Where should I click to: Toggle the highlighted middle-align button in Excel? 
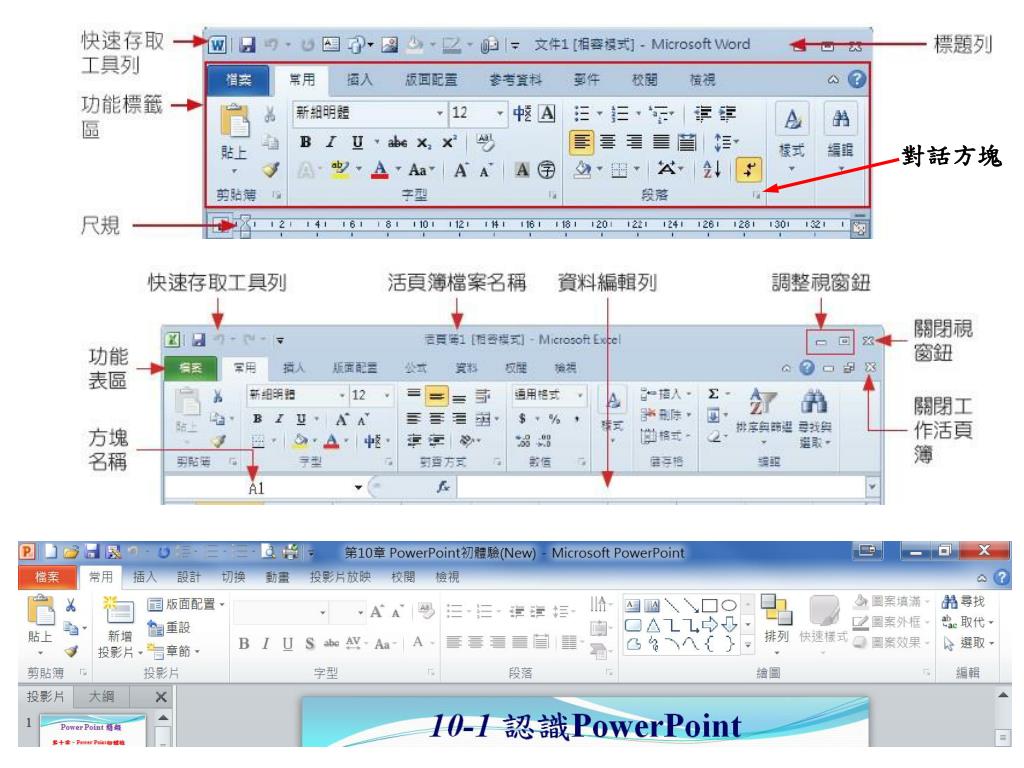click(x=436, y=396)
